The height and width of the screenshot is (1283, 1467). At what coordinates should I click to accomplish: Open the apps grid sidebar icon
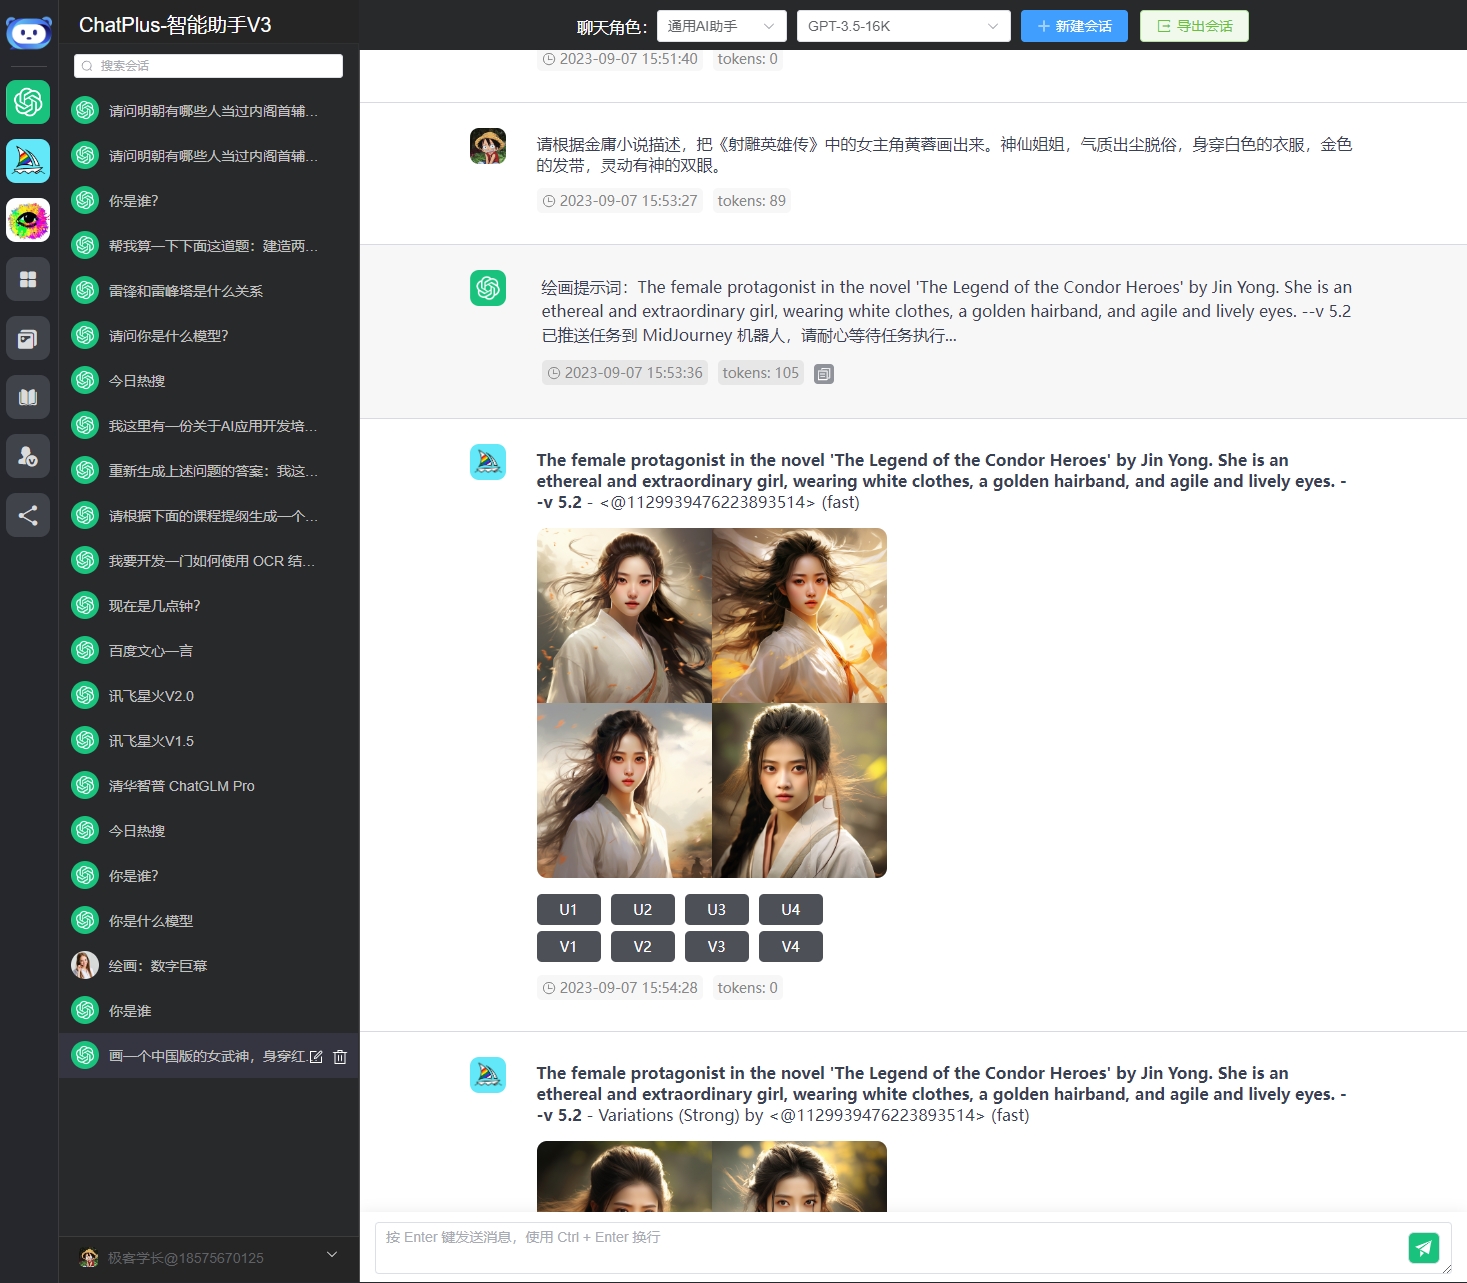click(x=28, y=279)
